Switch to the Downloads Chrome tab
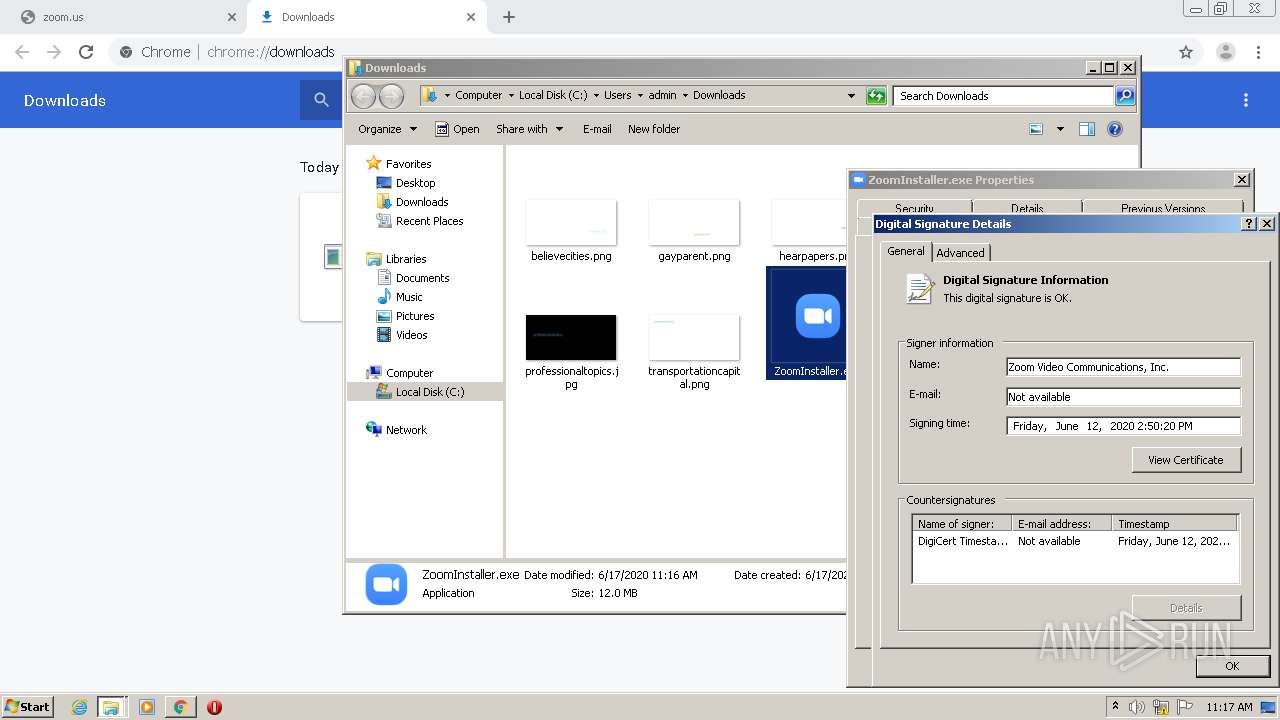Viewport: 1280px width, 720px height. click(365, 17)
